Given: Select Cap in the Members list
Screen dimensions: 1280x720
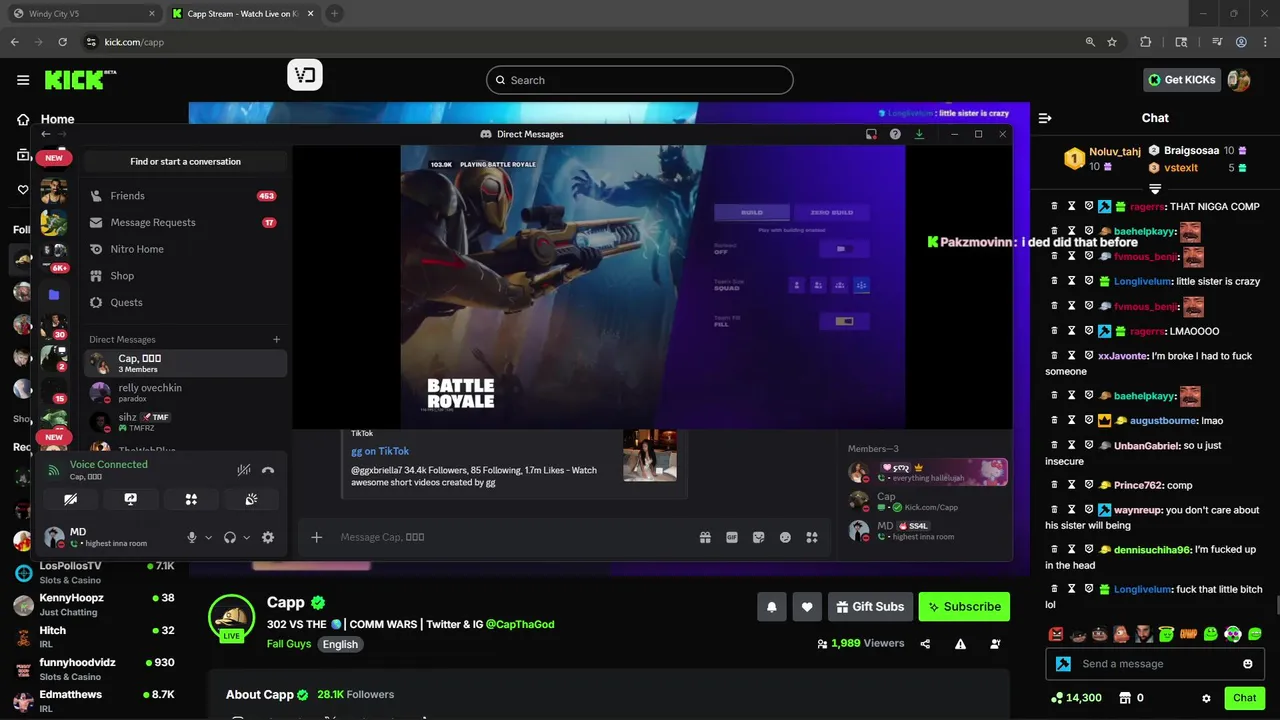Looking at the screenshot, I should click(x=927, y=501).
